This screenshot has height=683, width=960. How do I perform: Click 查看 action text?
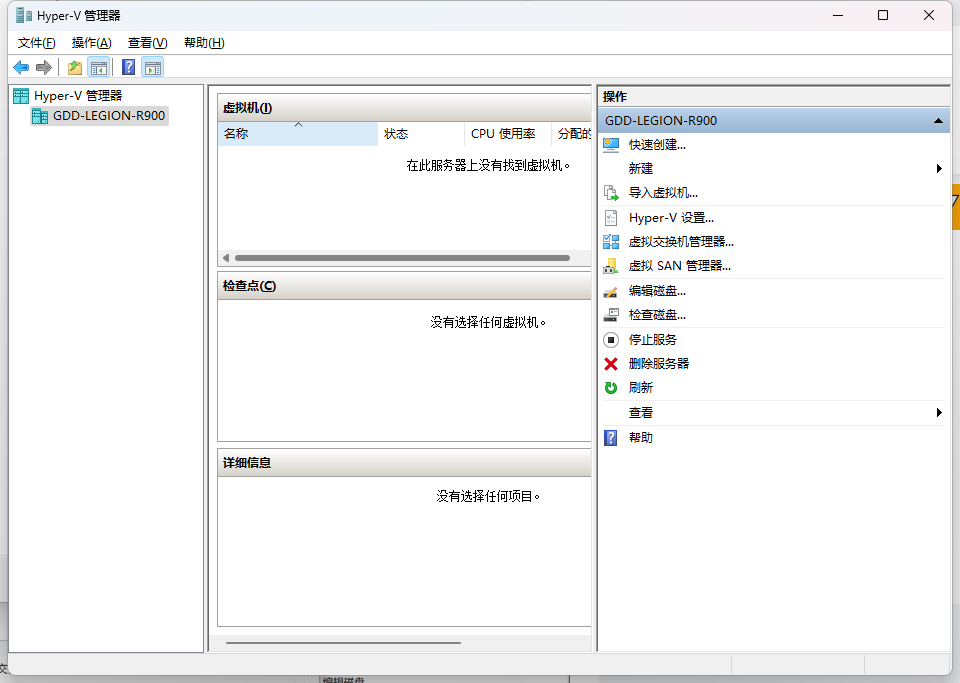coord(640,413)
